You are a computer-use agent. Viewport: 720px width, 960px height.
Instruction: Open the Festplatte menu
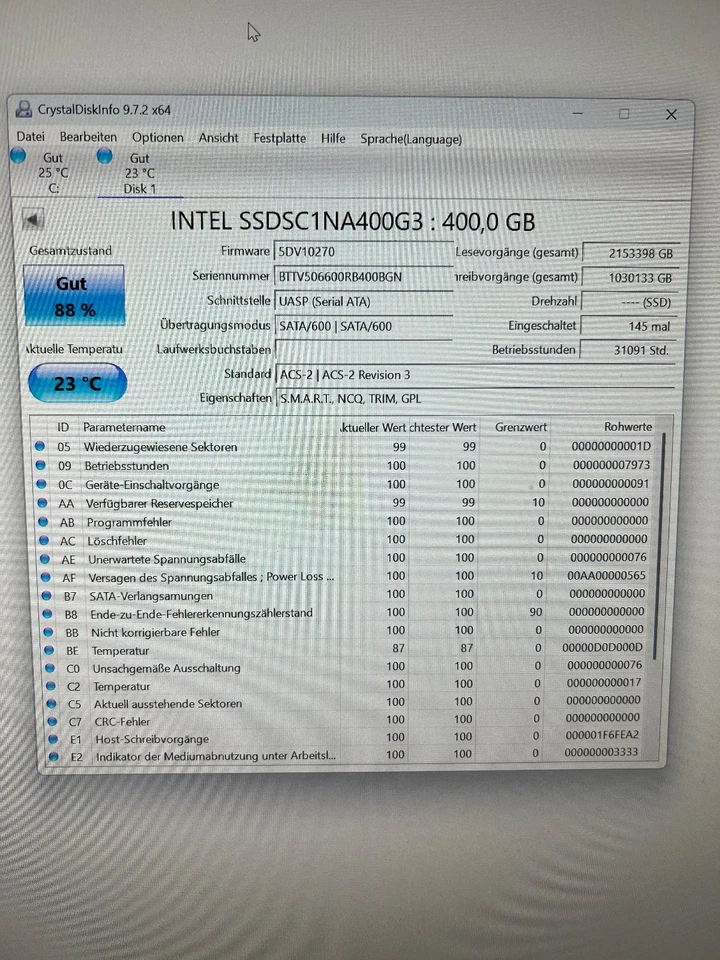[x=280, y=138]
